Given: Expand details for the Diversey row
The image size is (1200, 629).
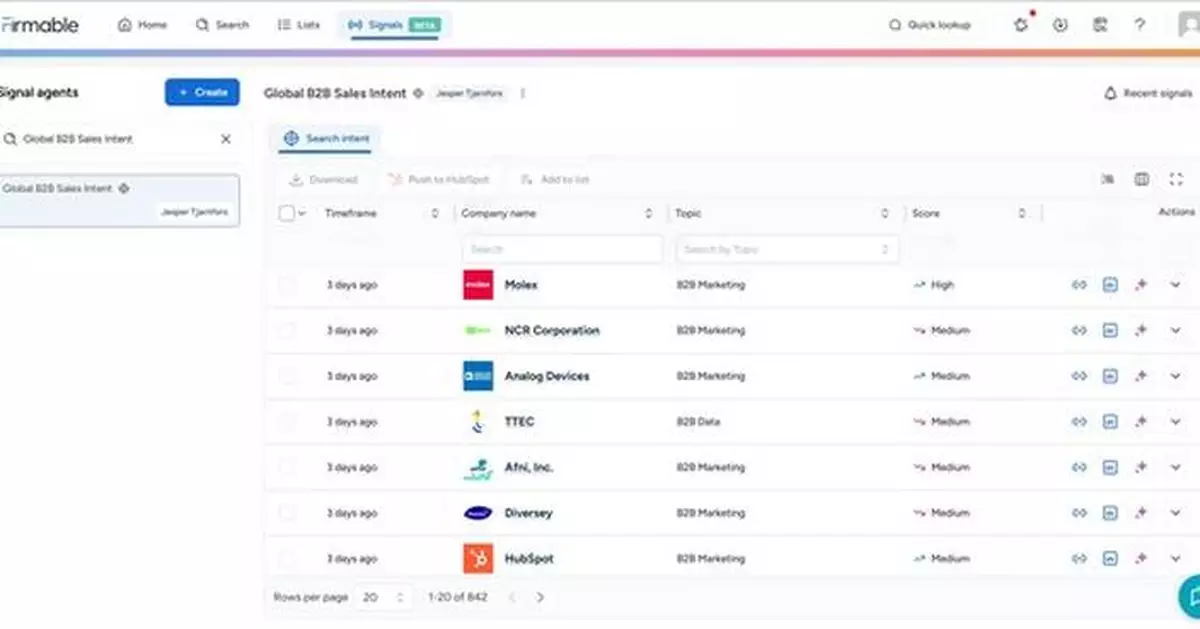Looking at the screenshot, I should 1174,512.
